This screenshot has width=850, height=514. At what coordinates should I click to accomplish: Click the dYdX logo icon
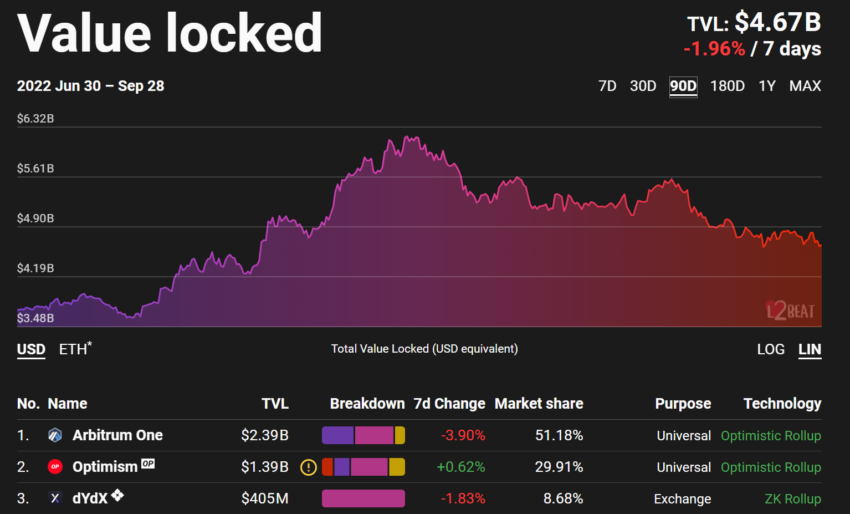(55, 498)
